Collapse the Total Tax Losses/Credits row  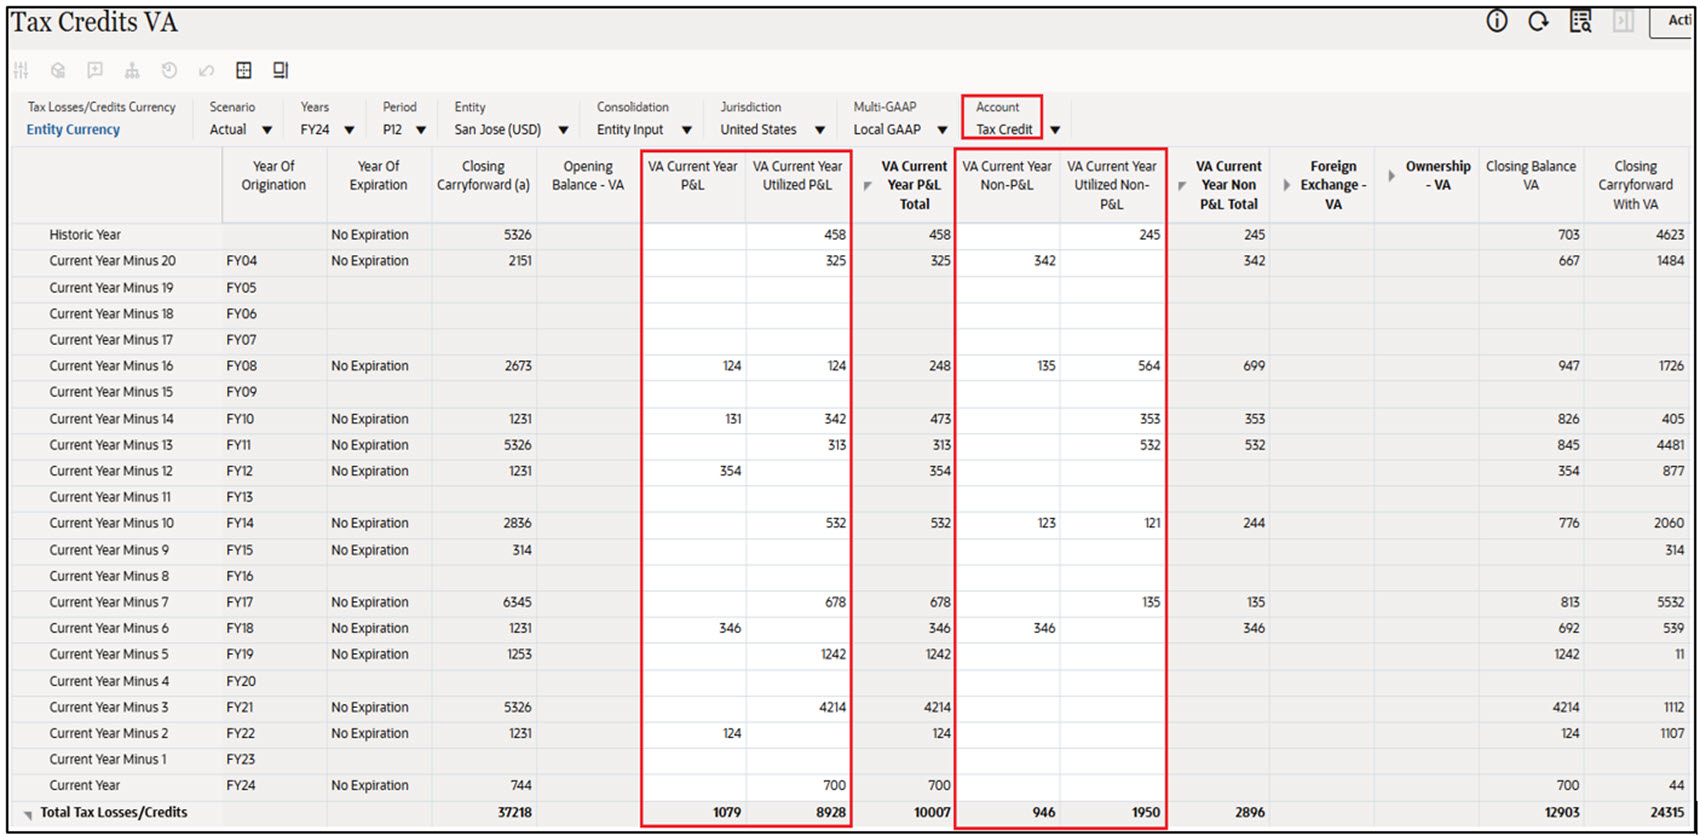pos(27,814)
